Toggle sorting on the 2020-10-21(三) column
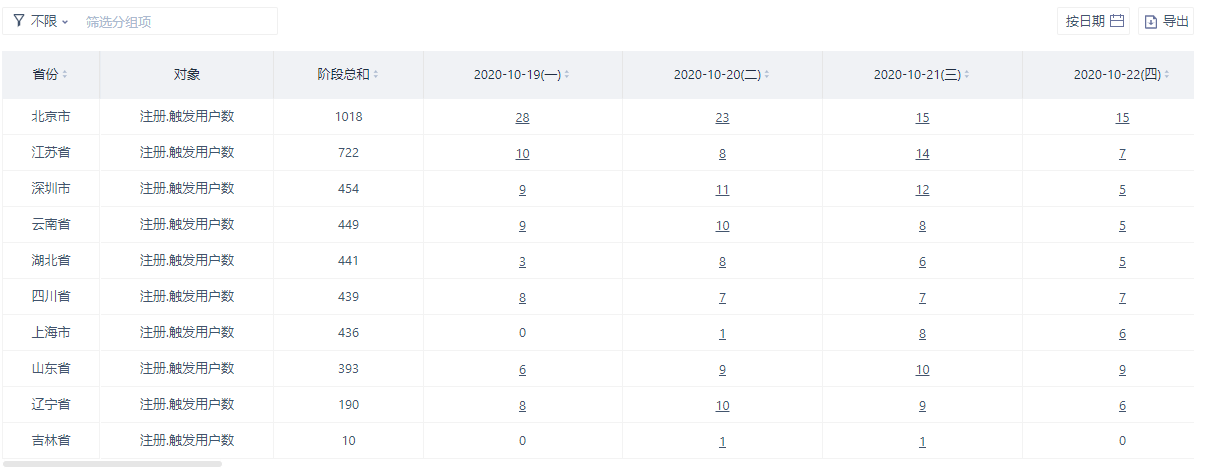The height and width of the screenshot is (474, 1205). [967, 75]
